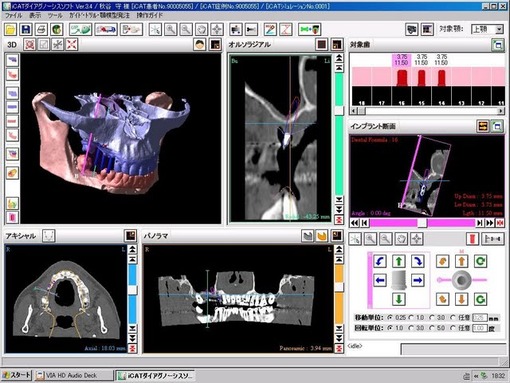Click the maximize icon in 対象歯 panel header
Screen dimensions: 510x383
pyautogui.click(x=498, y=45)
